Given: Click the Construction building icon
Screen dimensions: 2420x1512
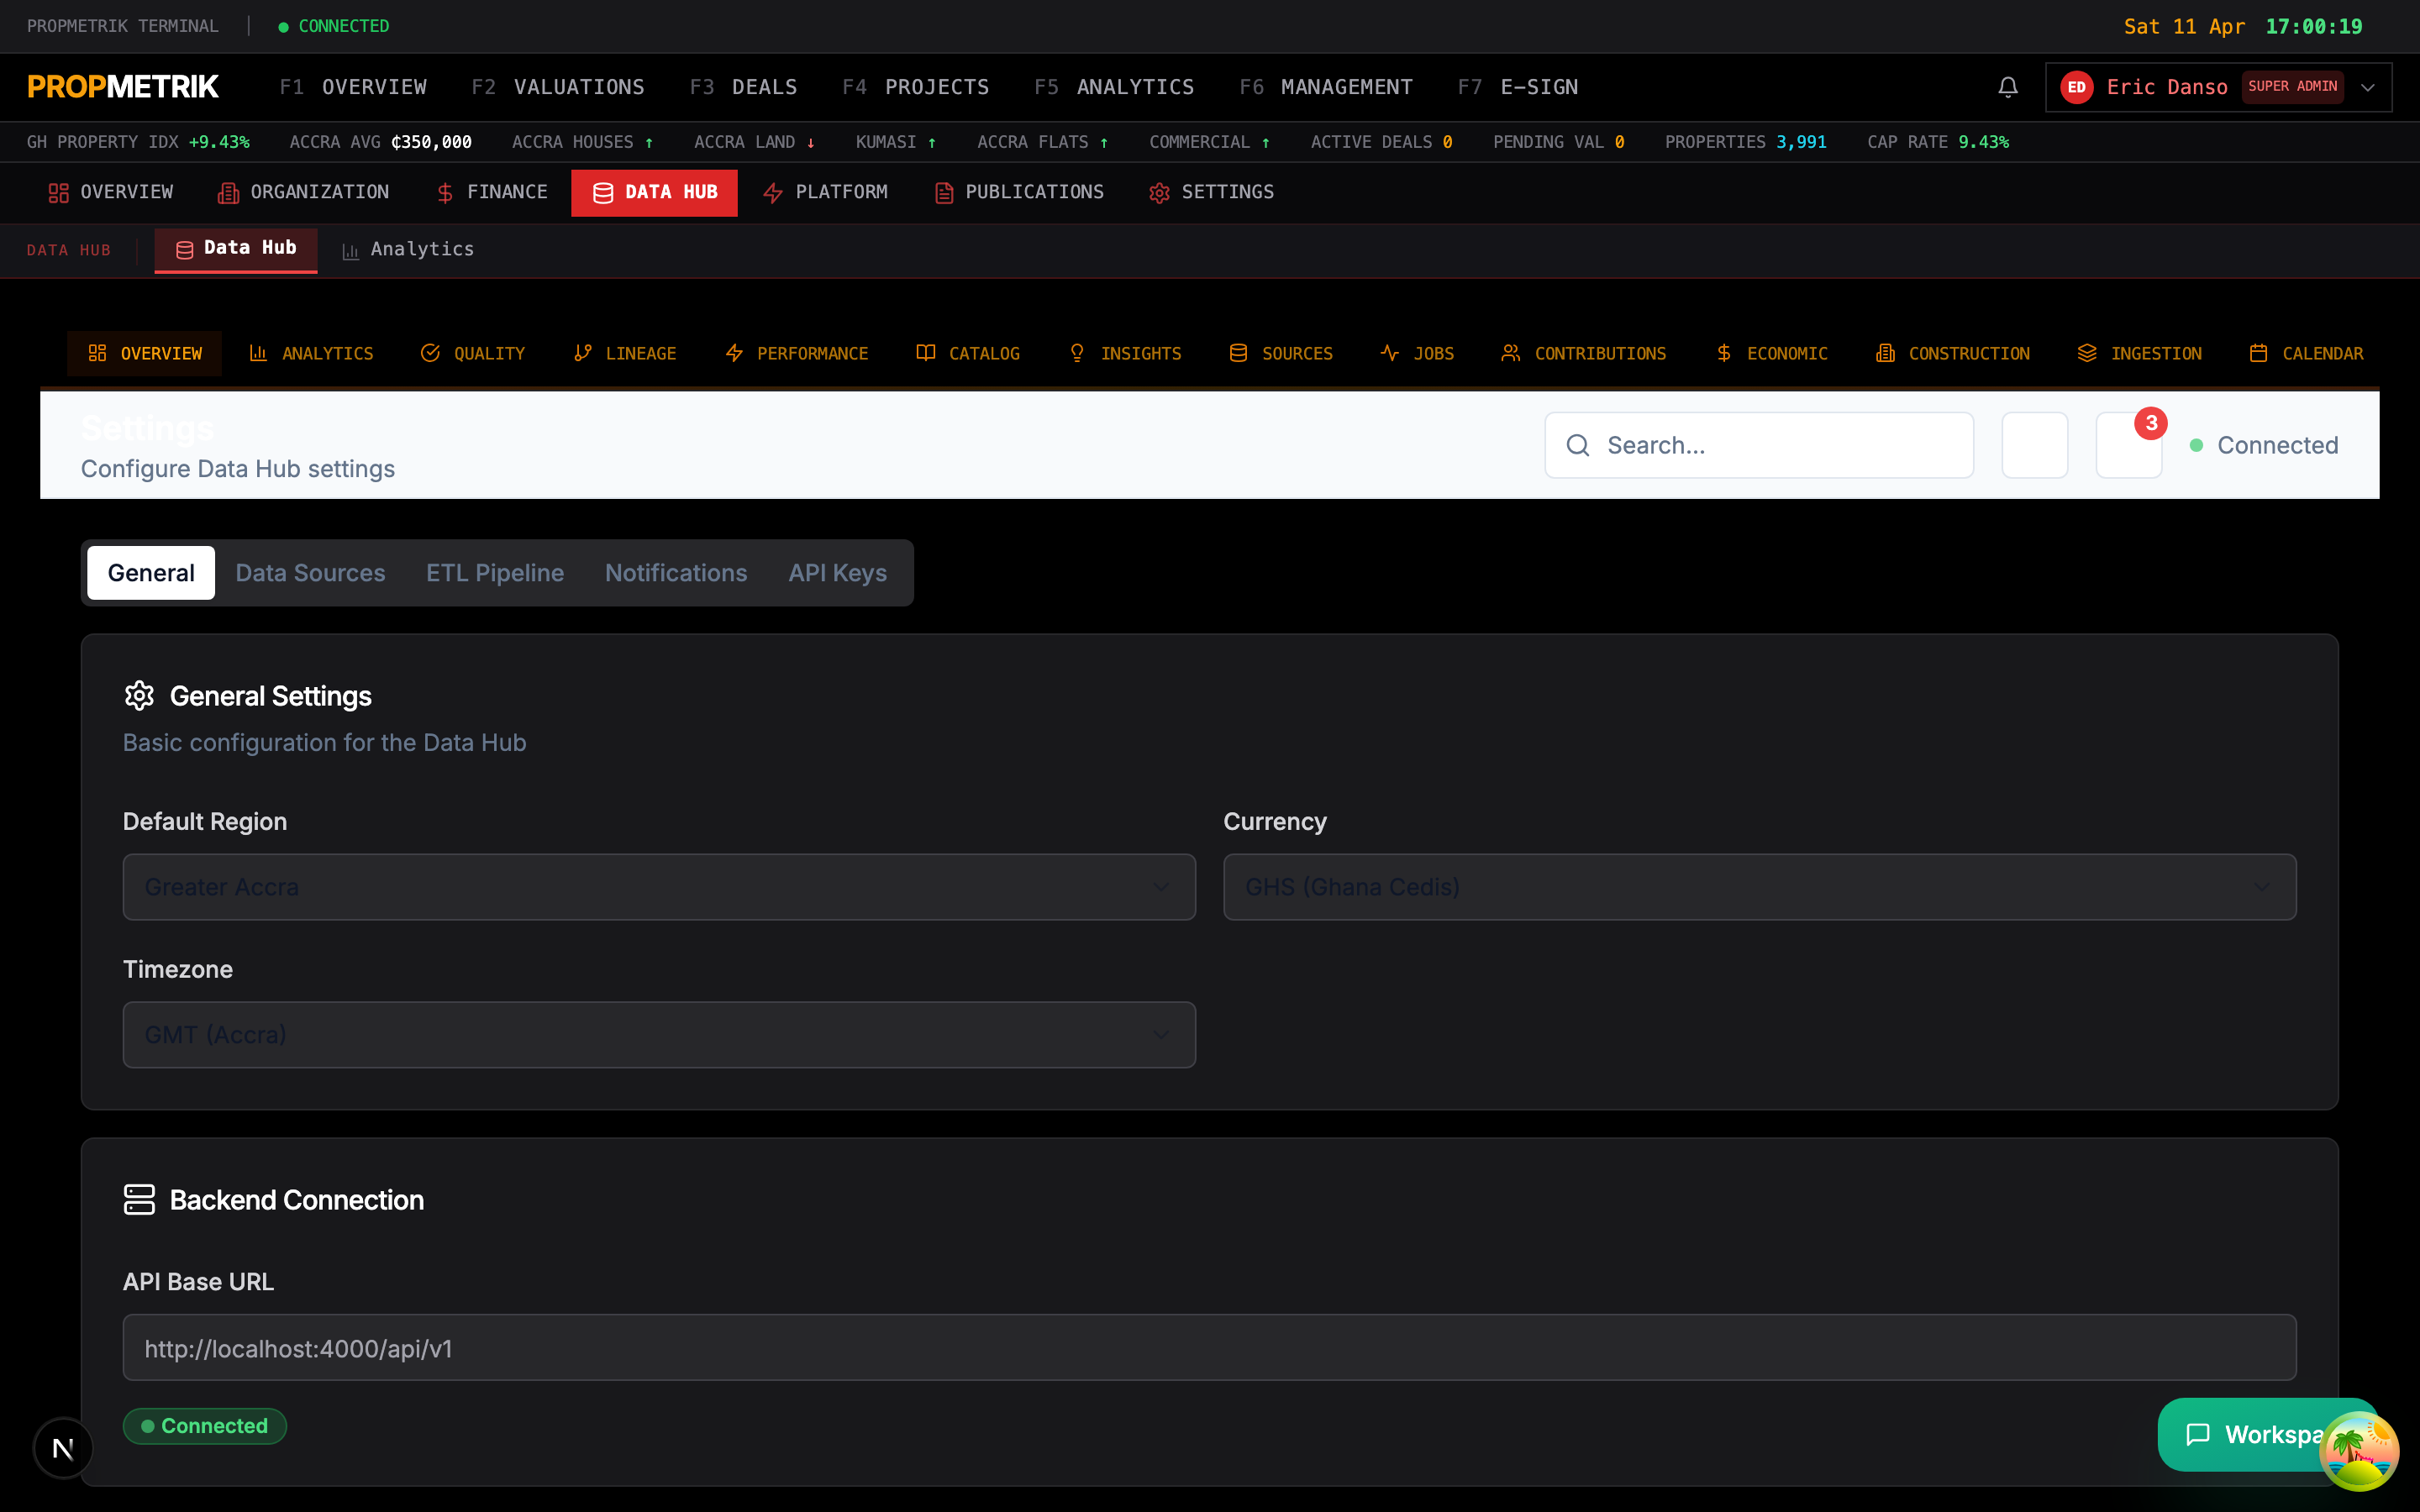Looking at the screenshot, I should 1885,353.
